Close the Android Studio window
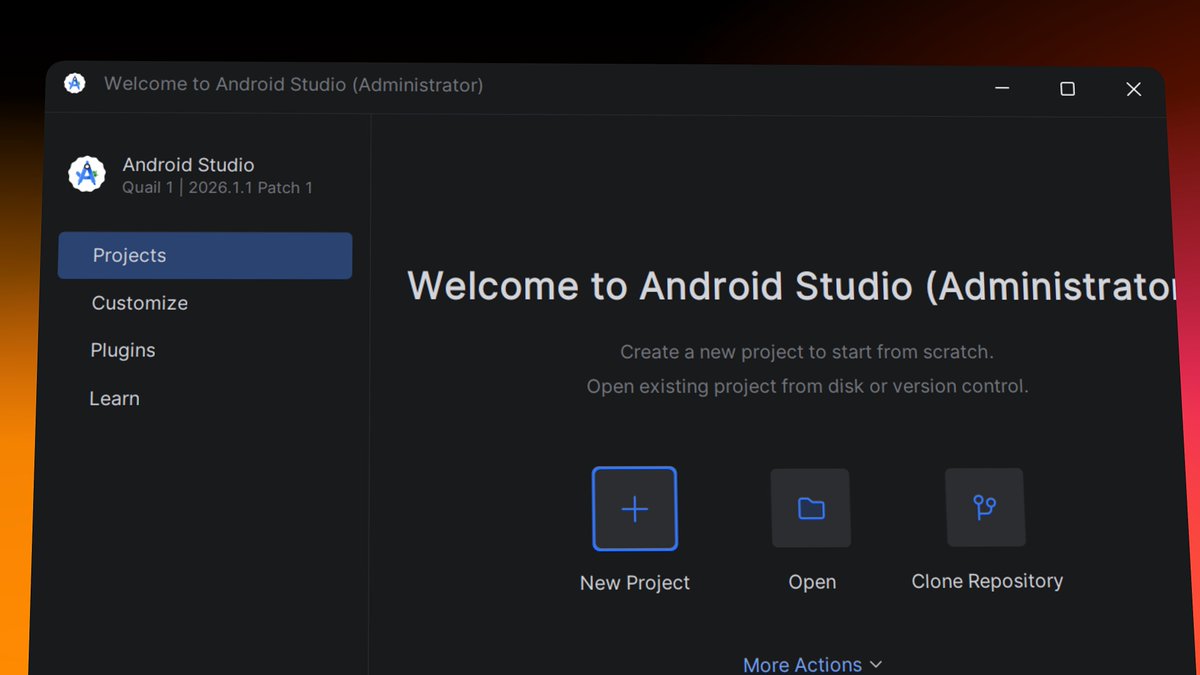Image resolution: width=1200 pixels, height=675 pixels. (x=1133, y=89)
